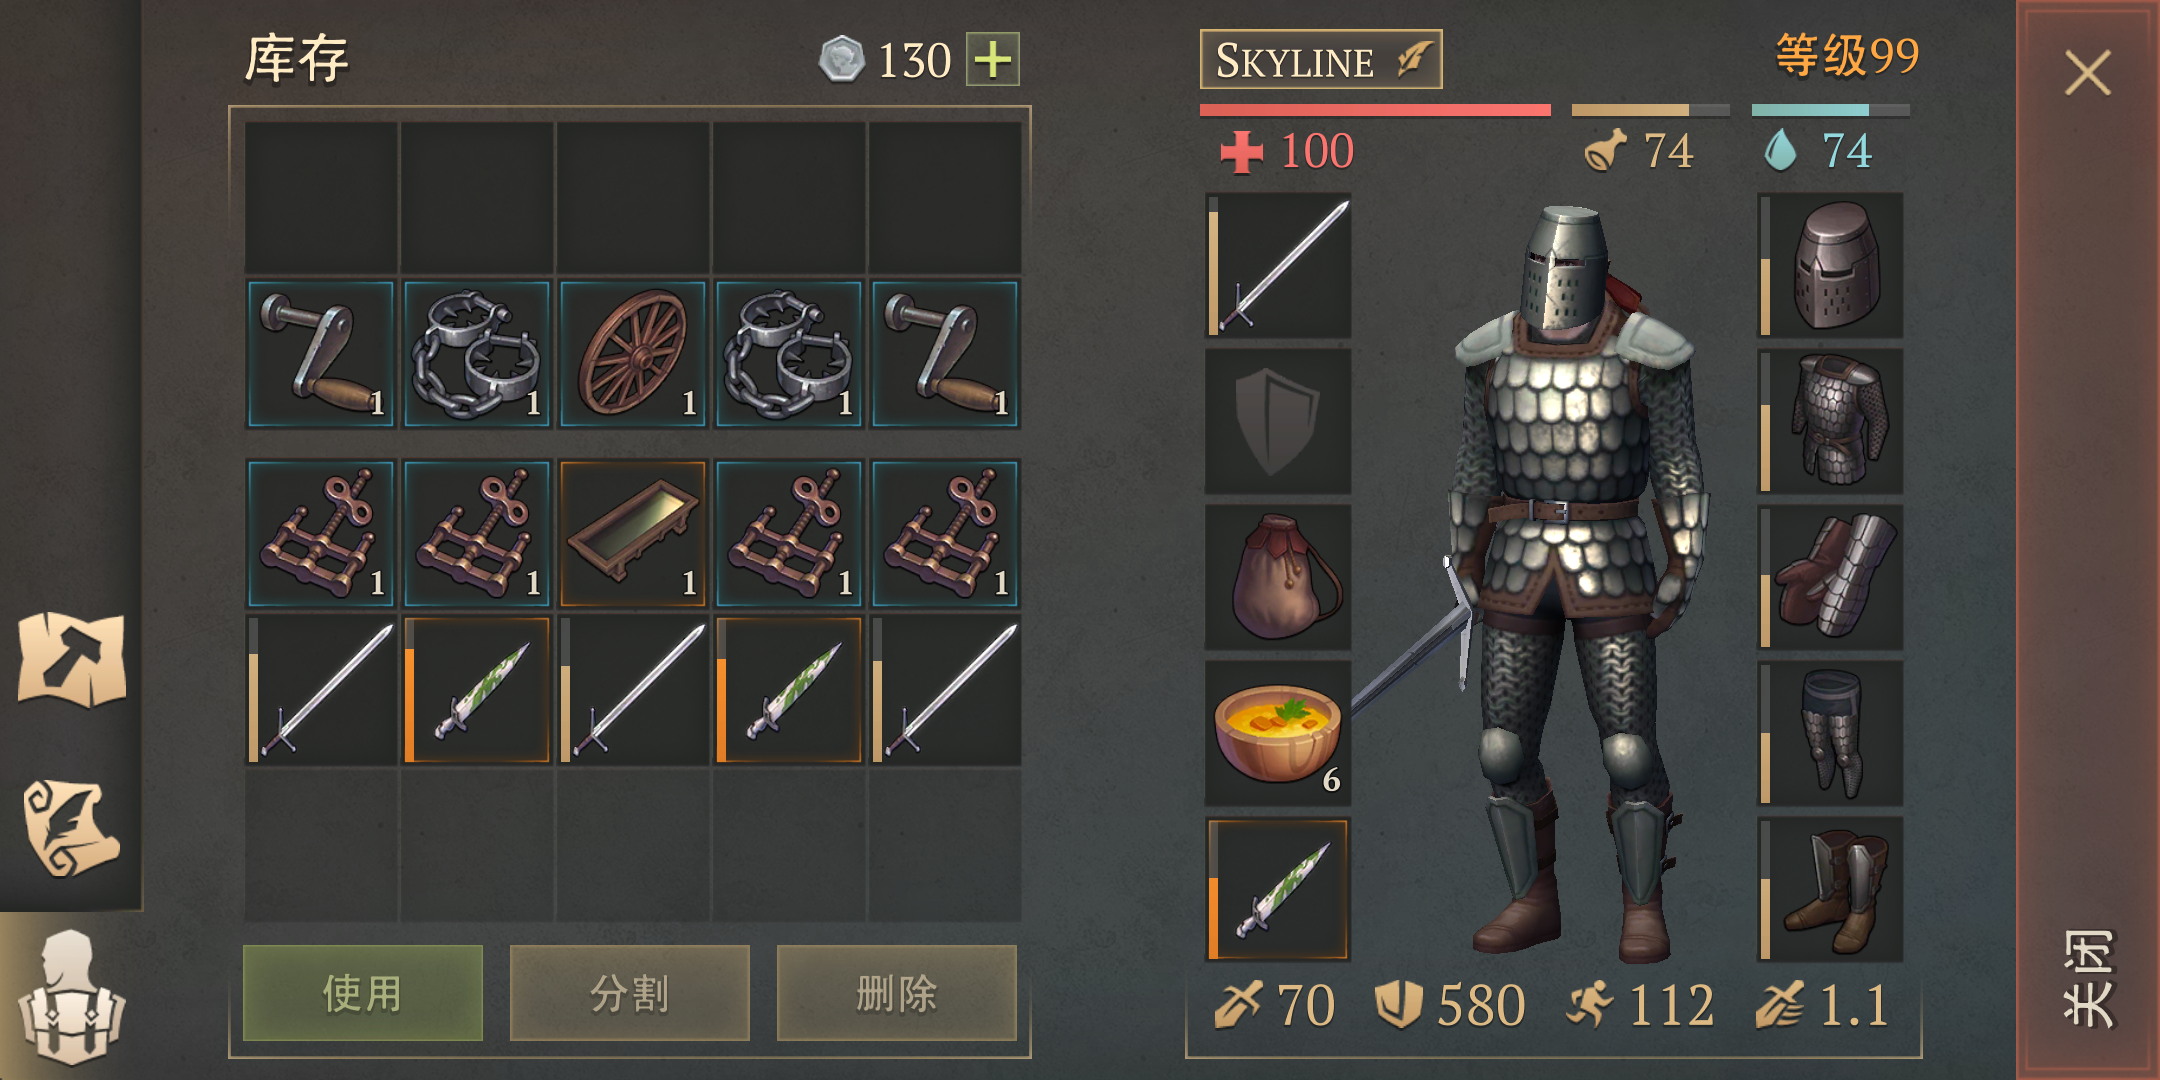
Task: Select the soup bowl food slot
Action: coord(1278,733)
